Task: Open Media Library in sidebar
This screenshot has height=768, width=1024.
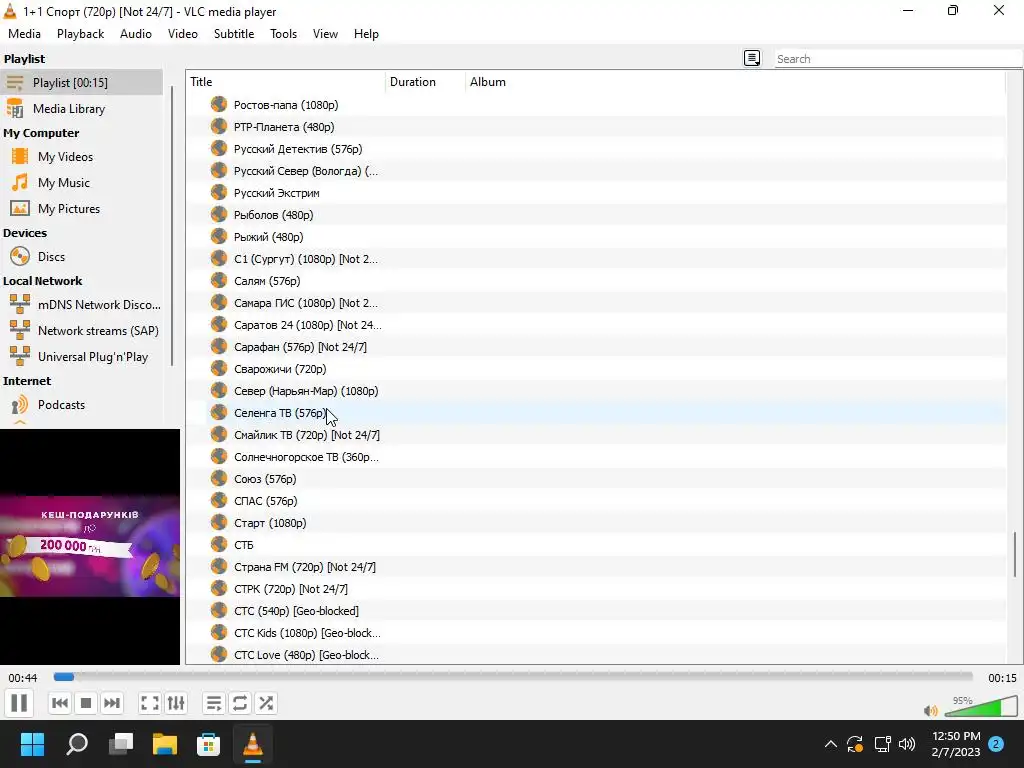Action: pyautogui.click(x=81, y=109)
